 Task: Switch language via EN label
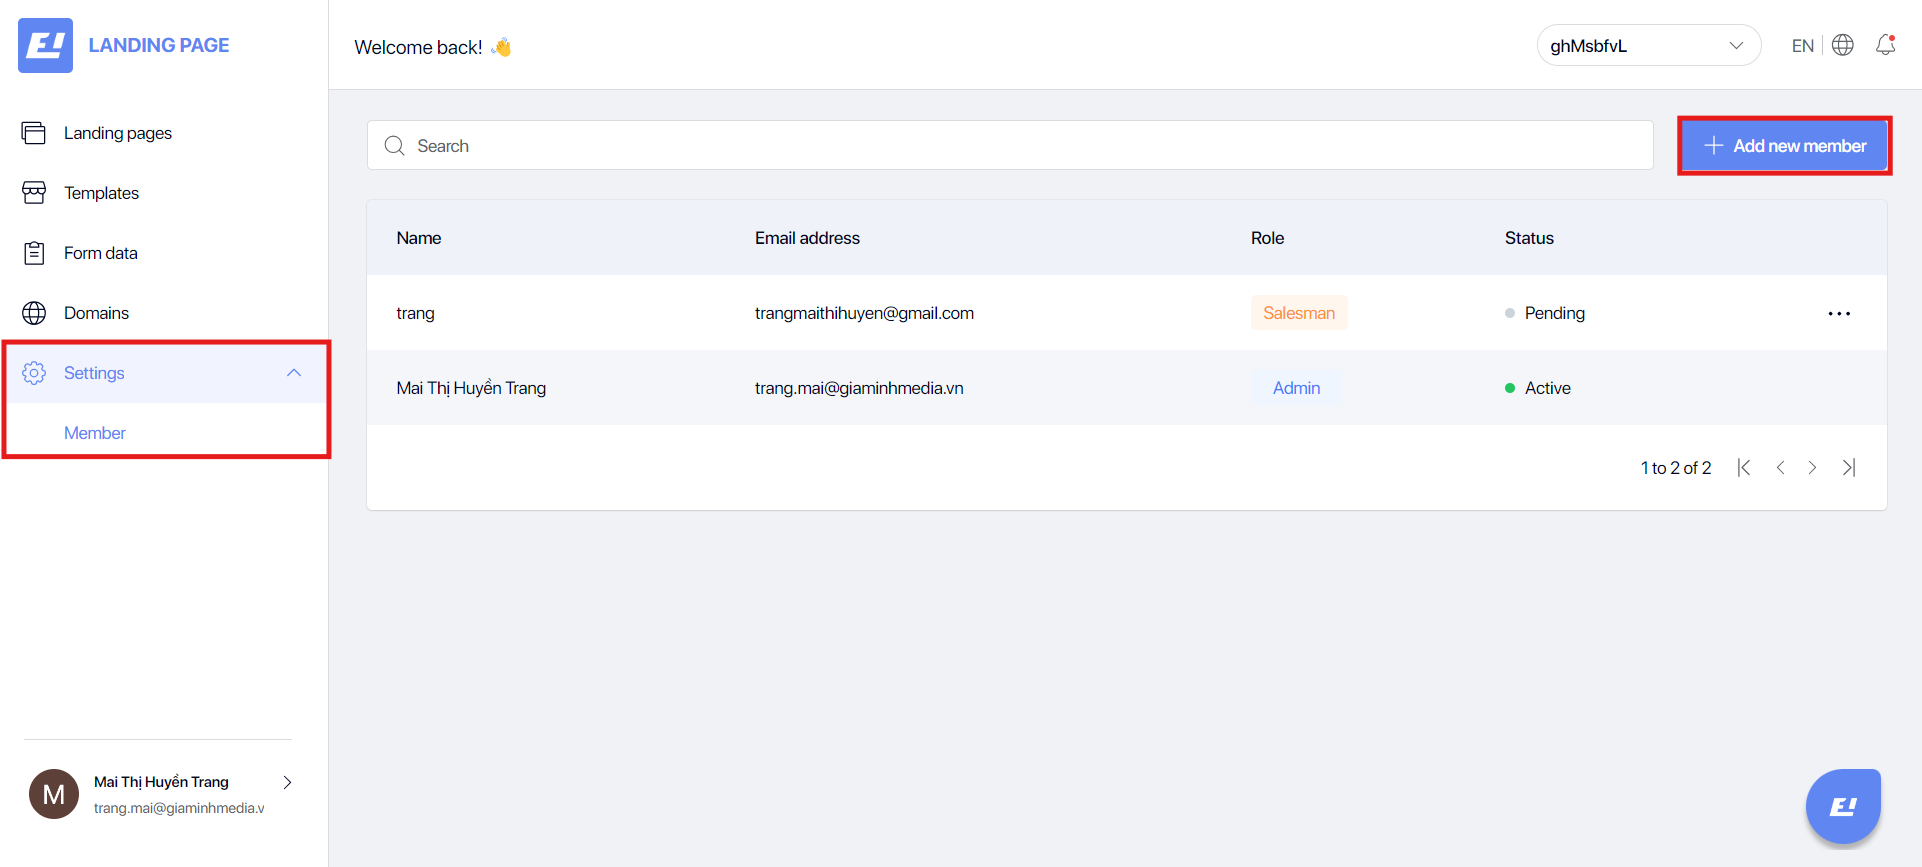click(1802, 46)
